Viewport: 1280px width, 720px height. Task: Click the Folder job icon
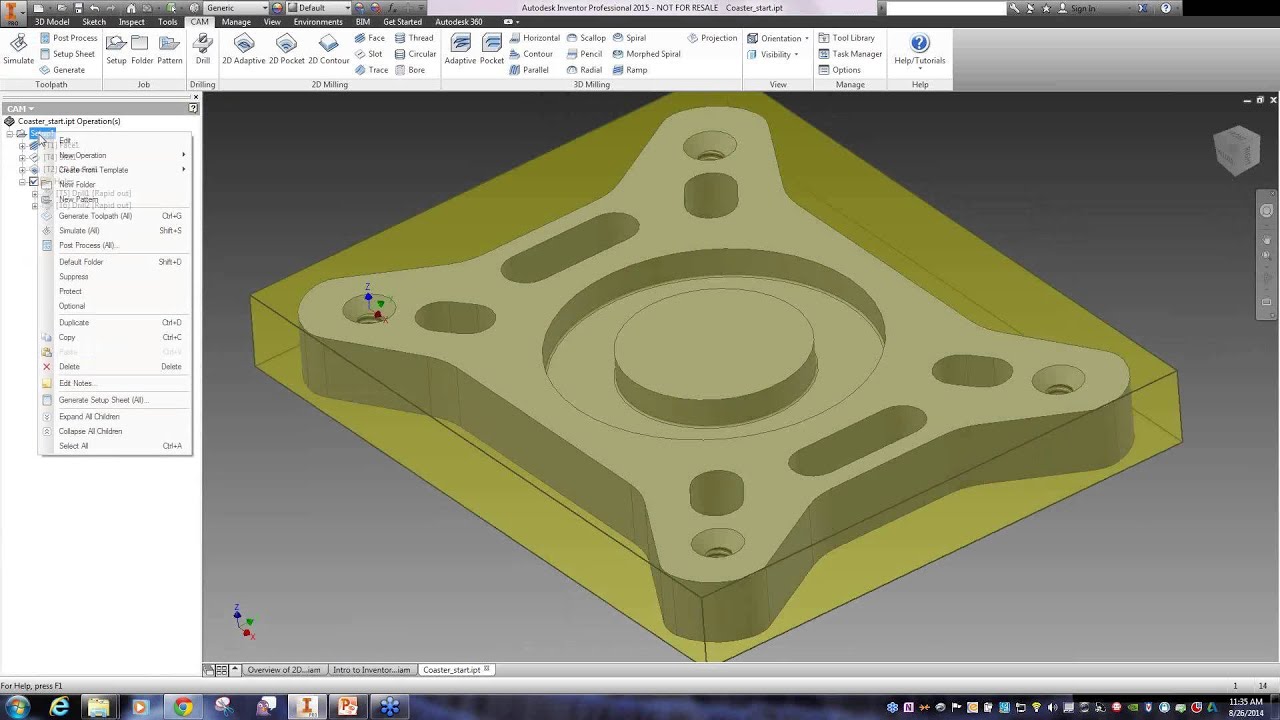tap(142, 50)
